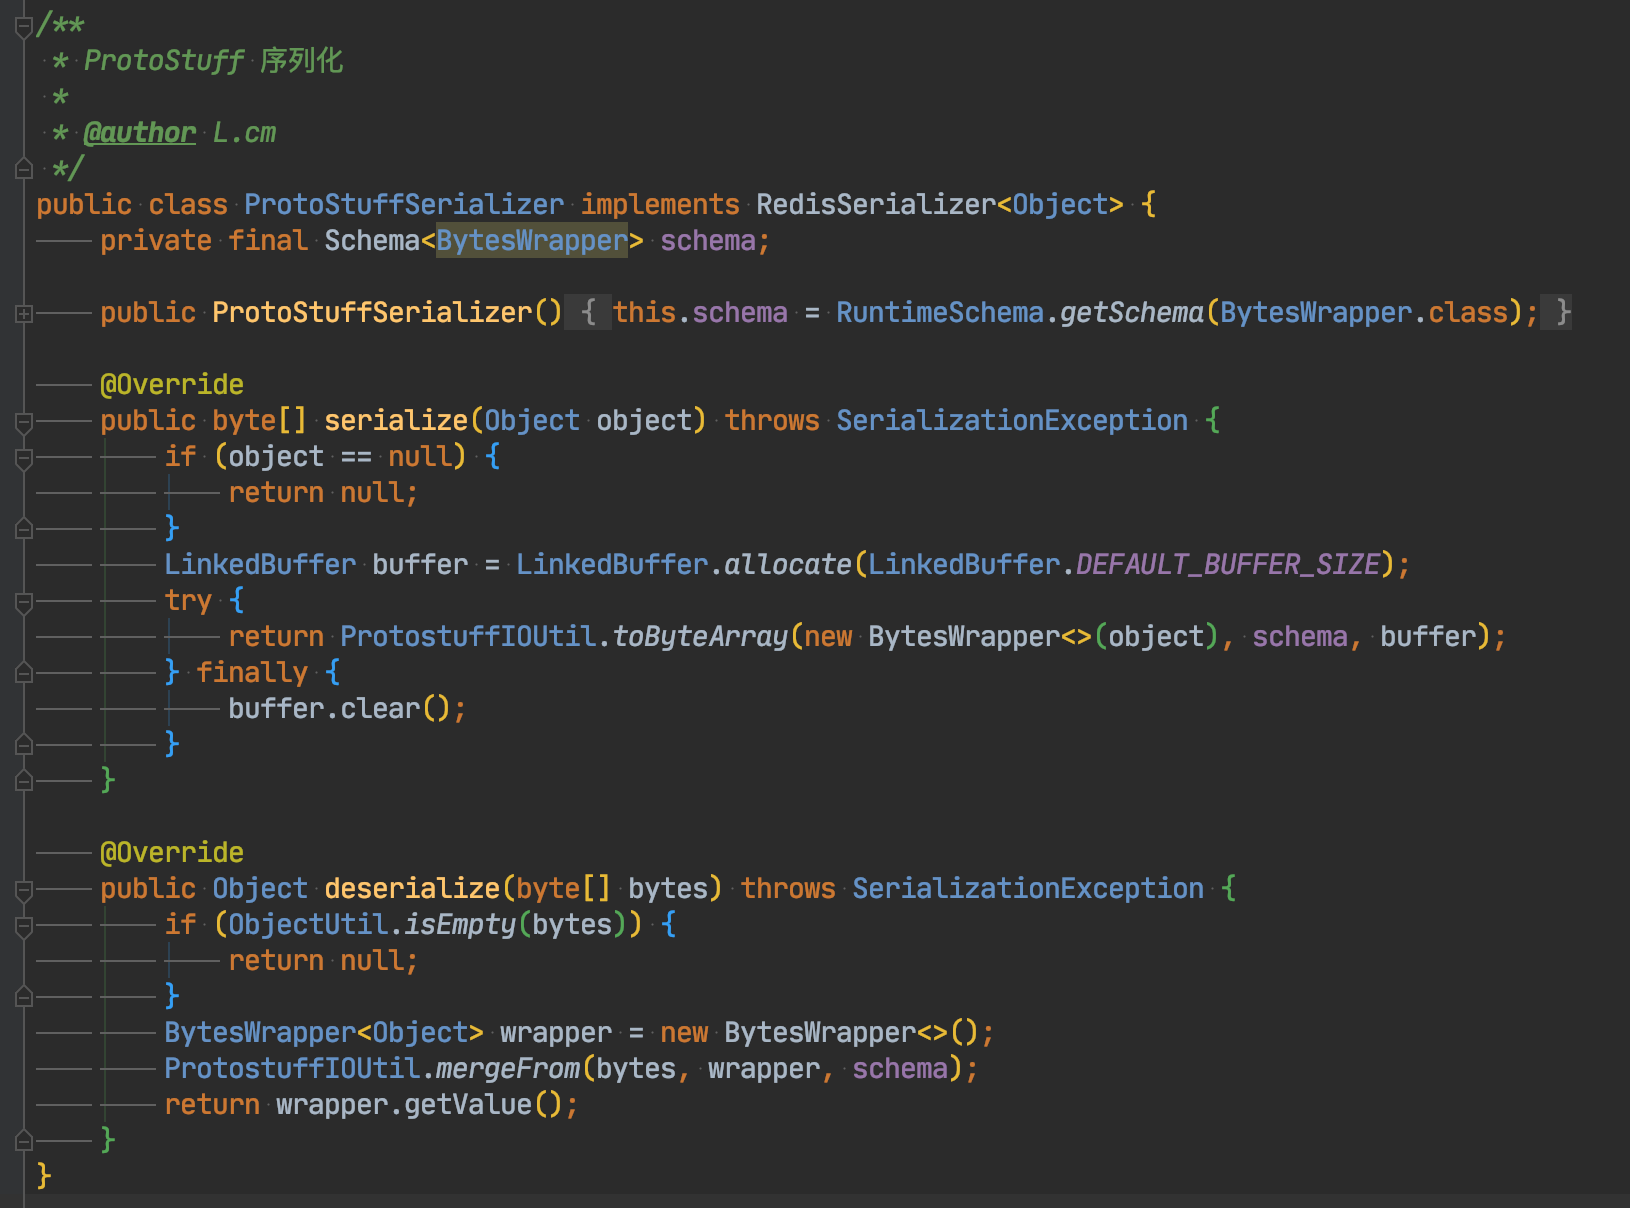The image size is (1630, 1208).
Task: Click 'RuntimeSchema' in the constructor body
Action: 940,312
